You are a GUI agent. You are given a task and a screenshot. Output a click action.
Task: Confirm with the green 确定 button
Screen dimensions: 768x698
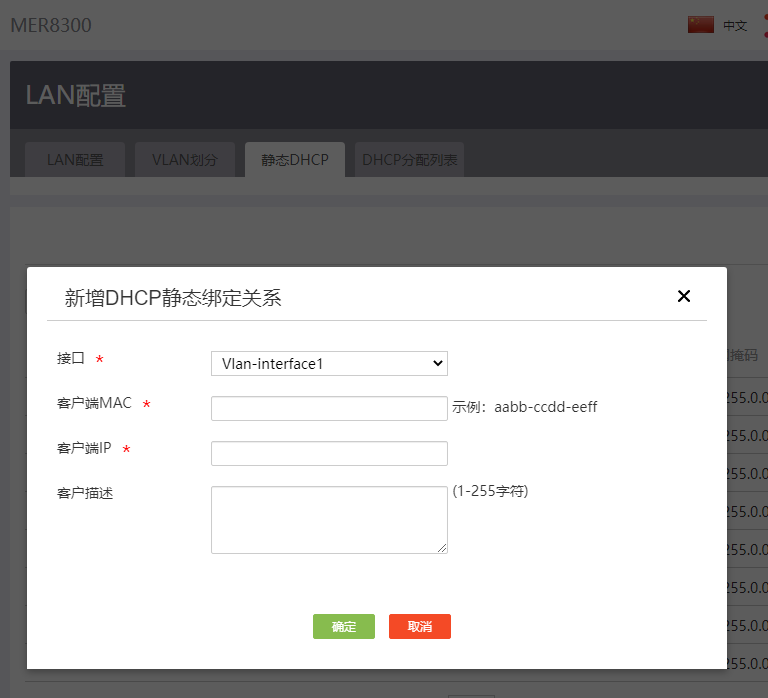(344, 626)
